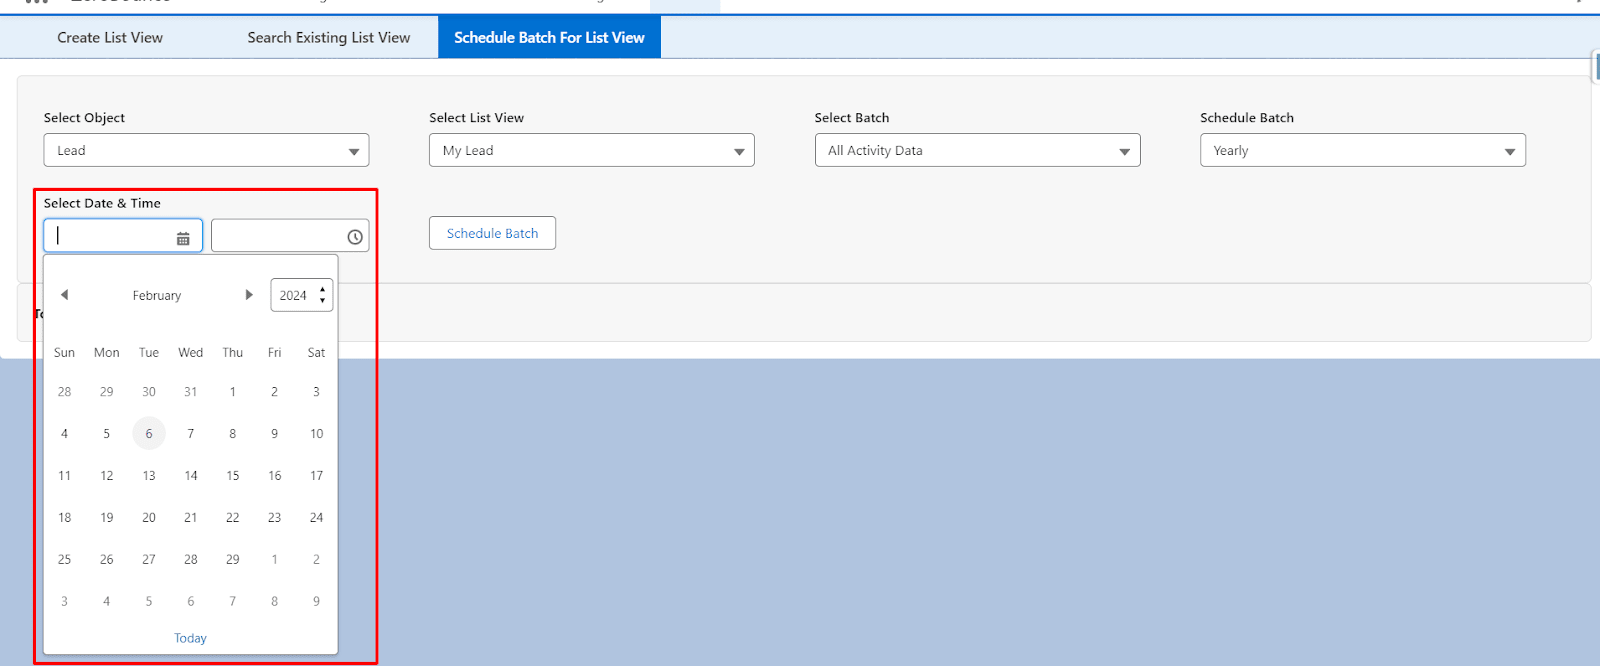Image resolution: width=1600 pixels, height=666 pixels.
Task: Choose February 29 in the calendar
Action: 233,560
